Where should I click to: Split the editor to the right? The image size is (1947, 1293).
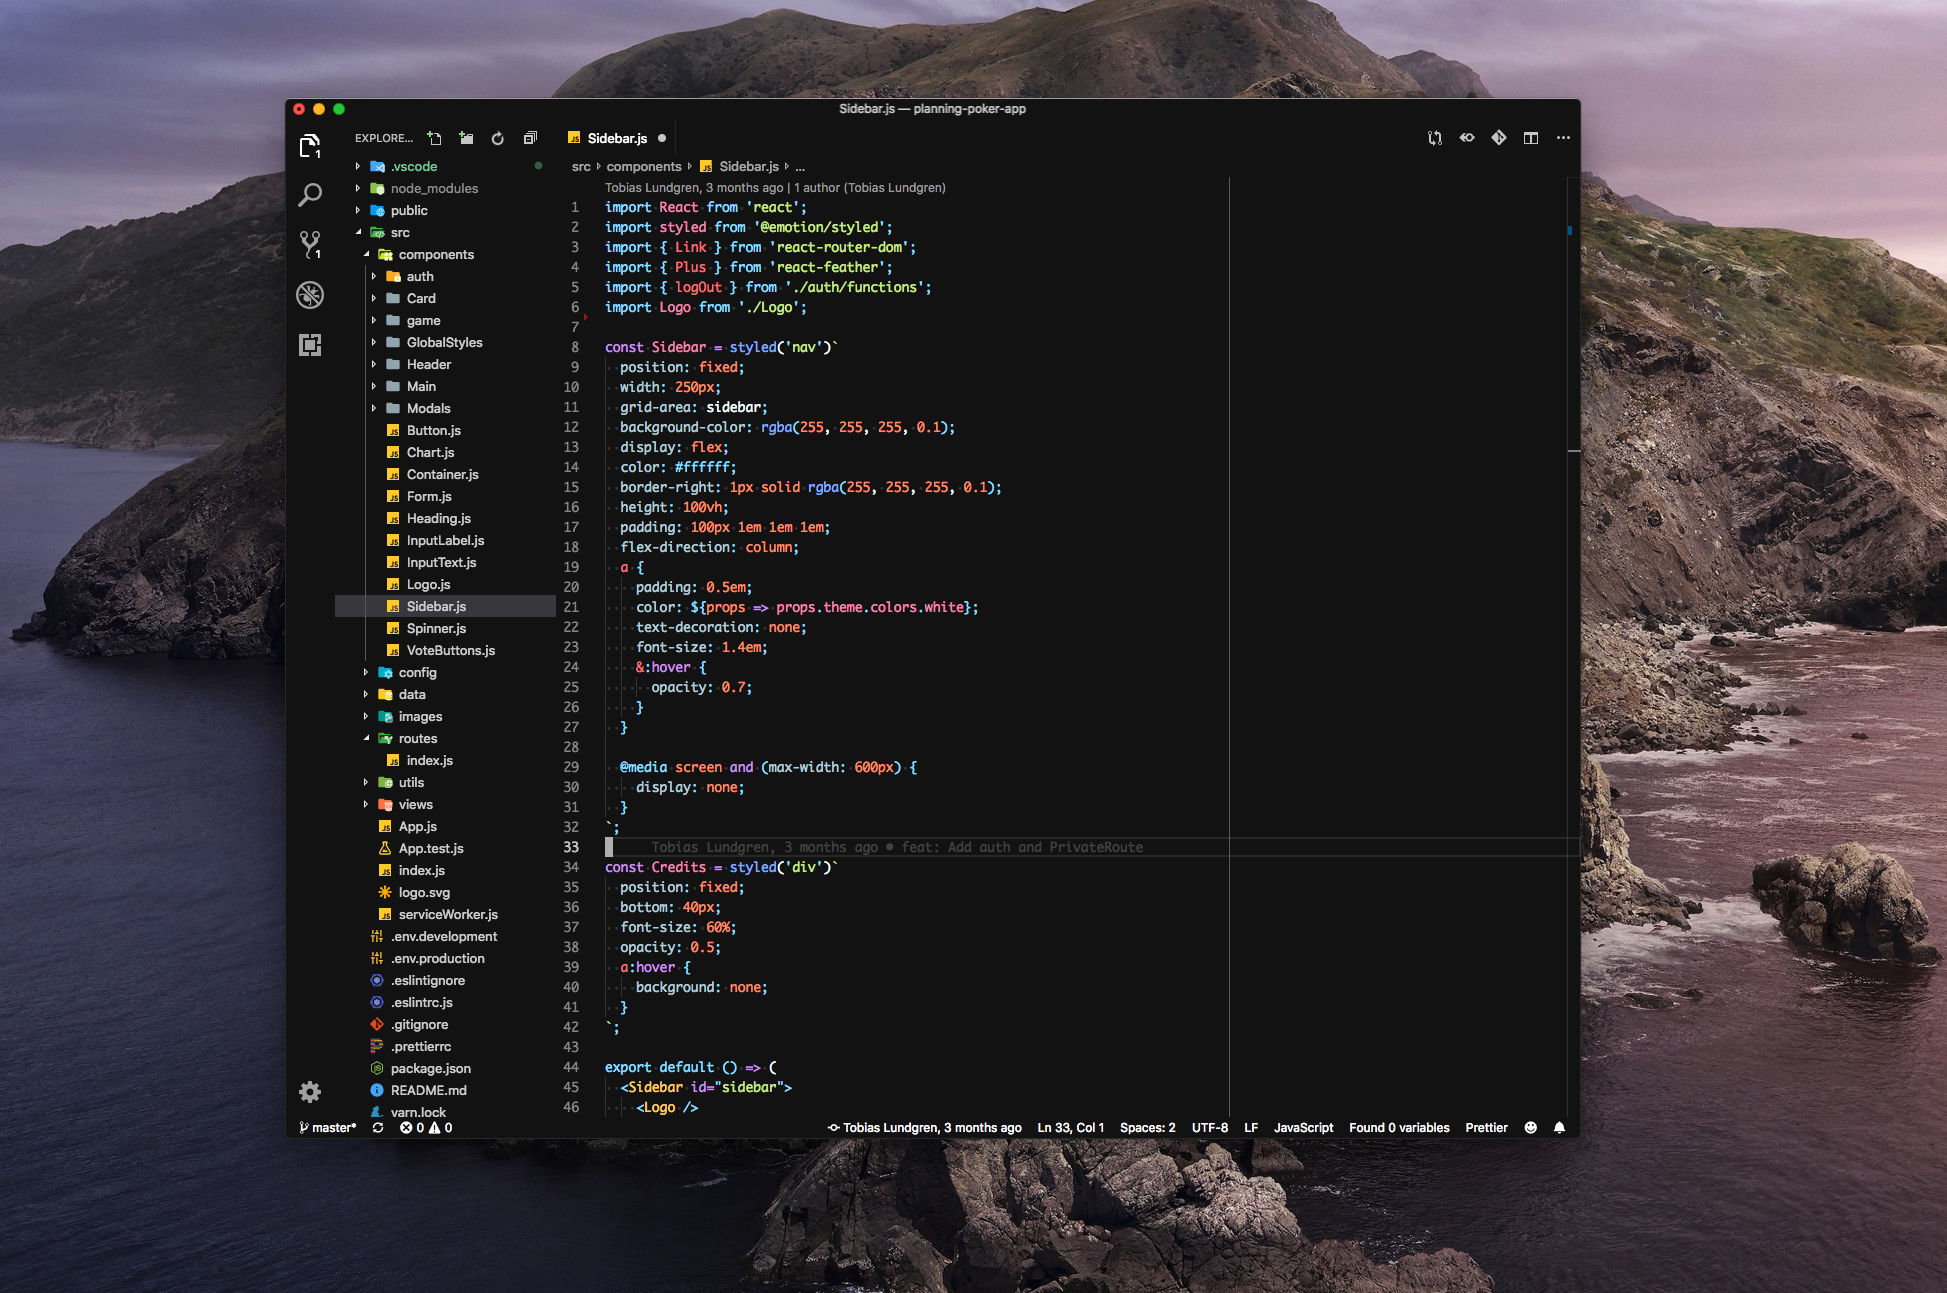(x=1530, y=138)
